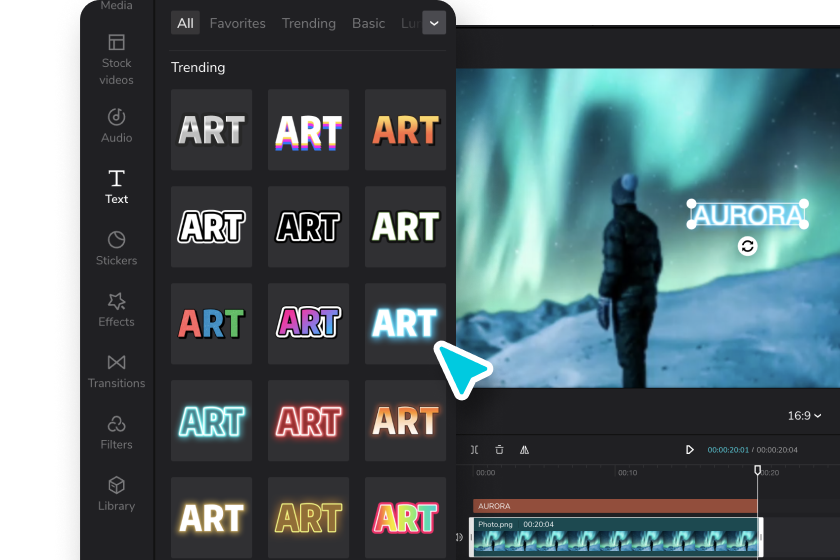This screenshot has width=840, height=560.
Task: Open the Library panel
Action: pos(116,494)
